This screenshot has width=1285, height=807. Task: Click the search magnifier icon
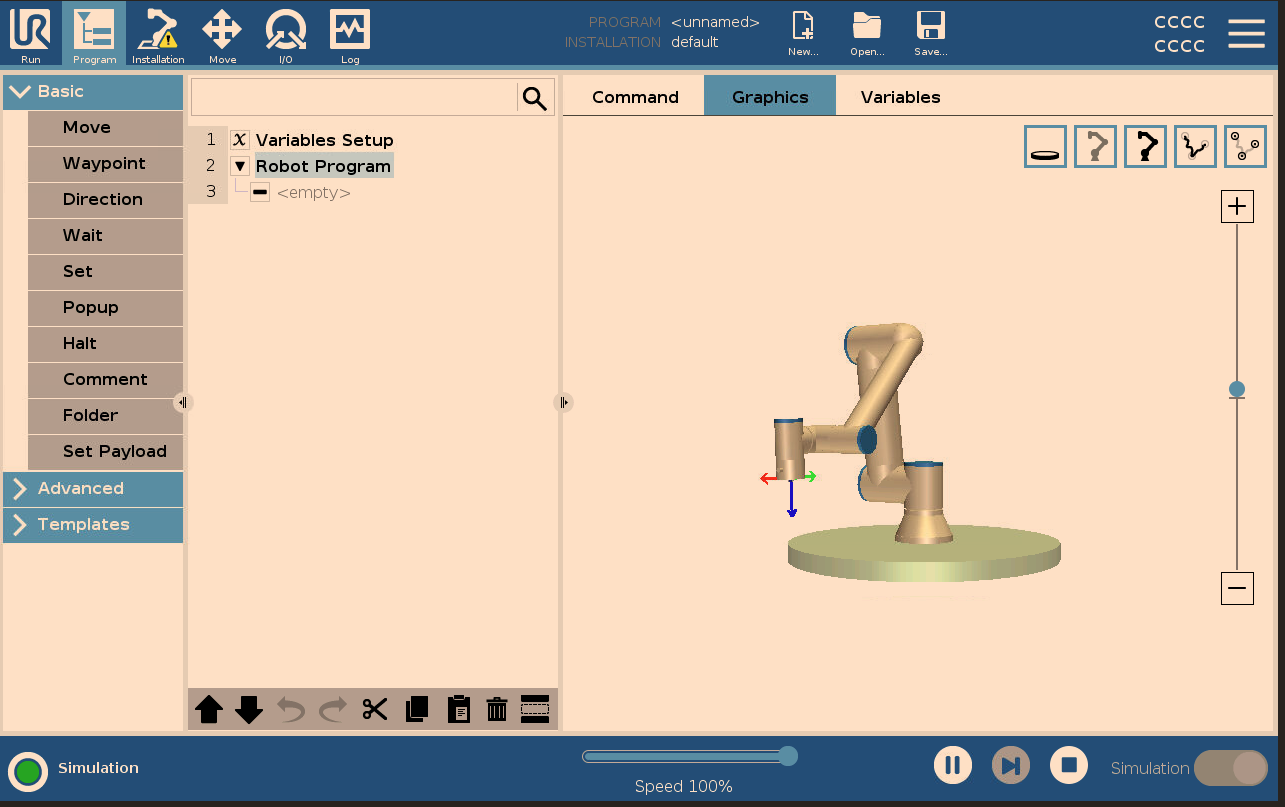(535, 98)
